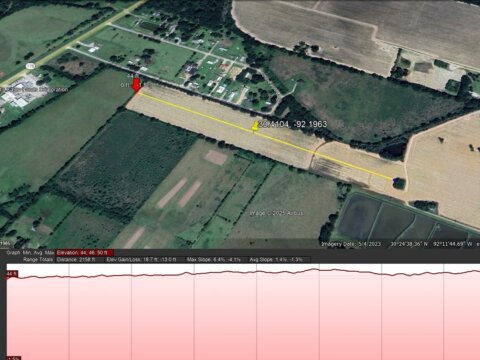Click the Elev Gain/Loss readout
Screen dimensions: 480x360
coord(141,259)
